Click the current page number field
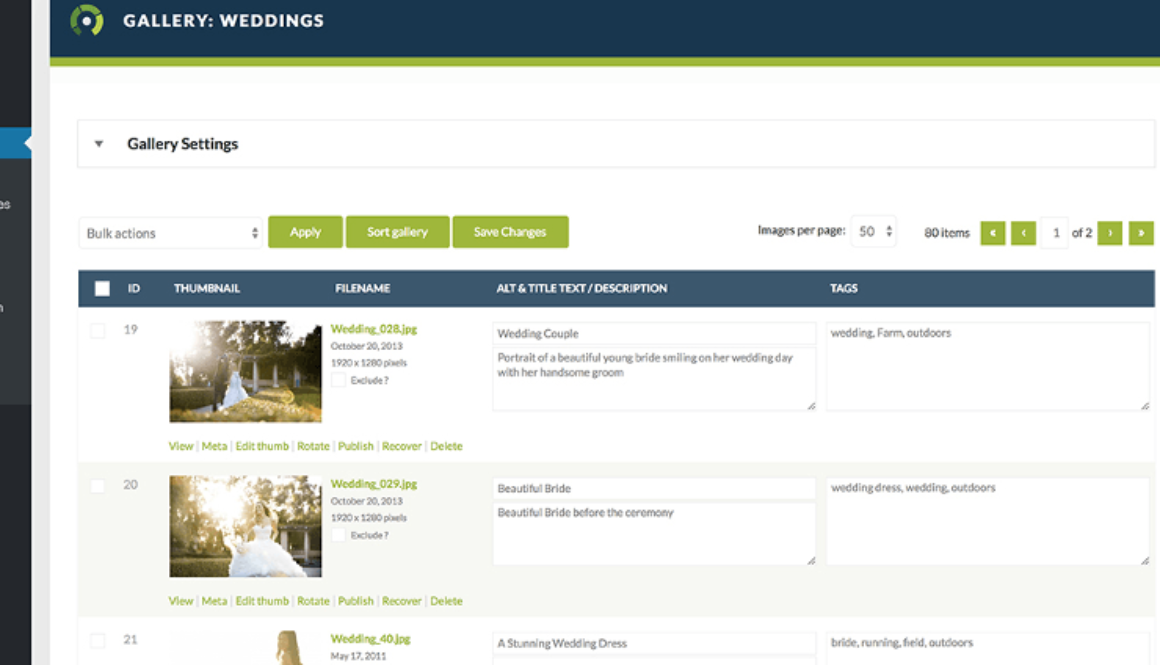 pos(1054,233)
